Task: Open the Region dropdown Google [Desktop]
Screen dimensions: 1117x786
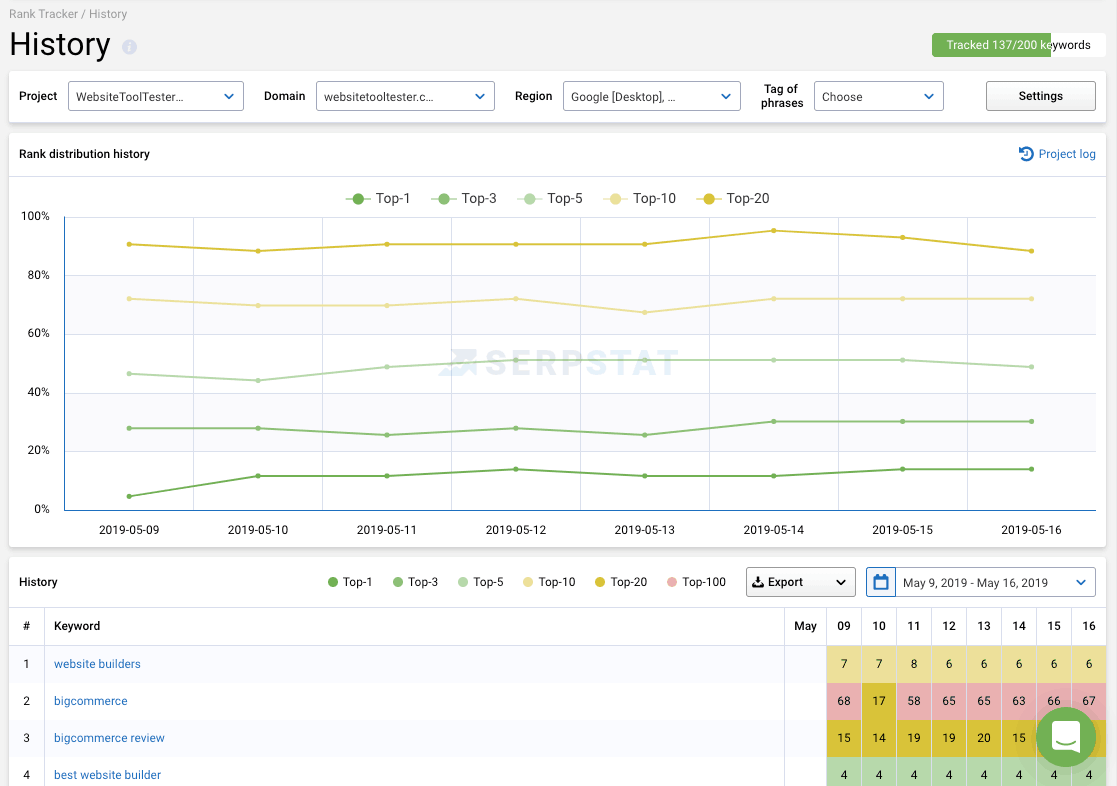Action: point(652,96)
